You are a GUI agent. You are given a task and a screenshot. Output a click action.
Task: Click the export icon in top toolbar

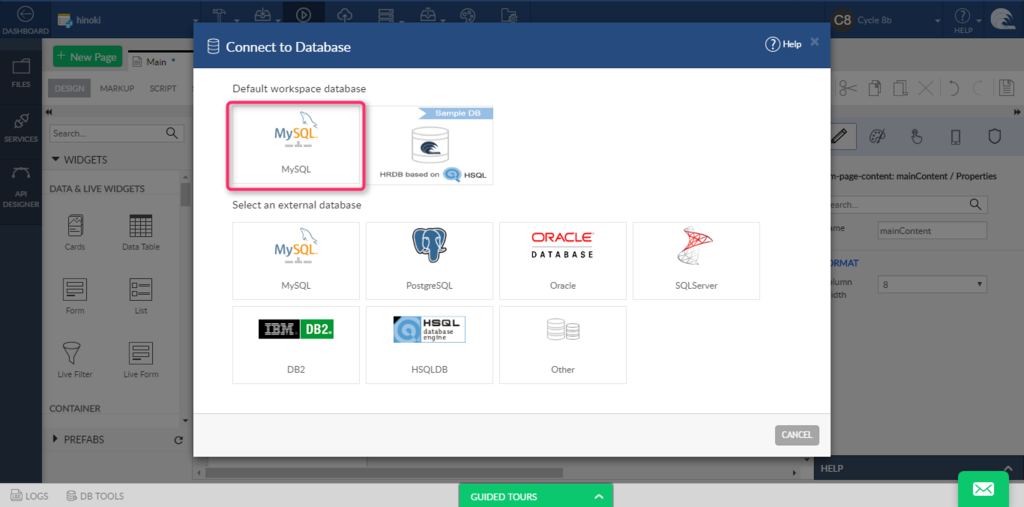427,14
